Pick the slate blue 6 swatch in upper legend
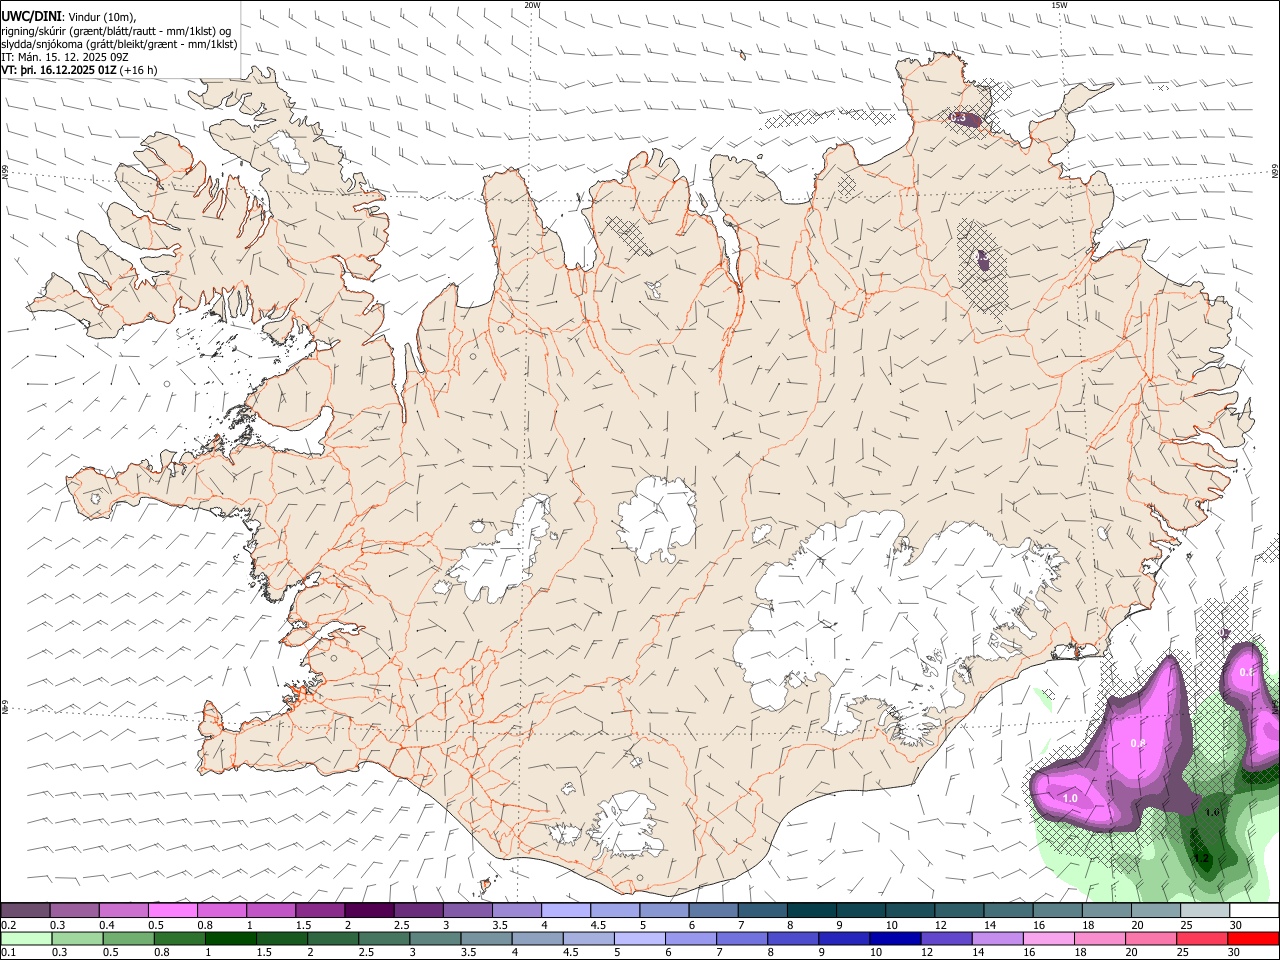This screenshot has width=1280, height=960. 712,911
